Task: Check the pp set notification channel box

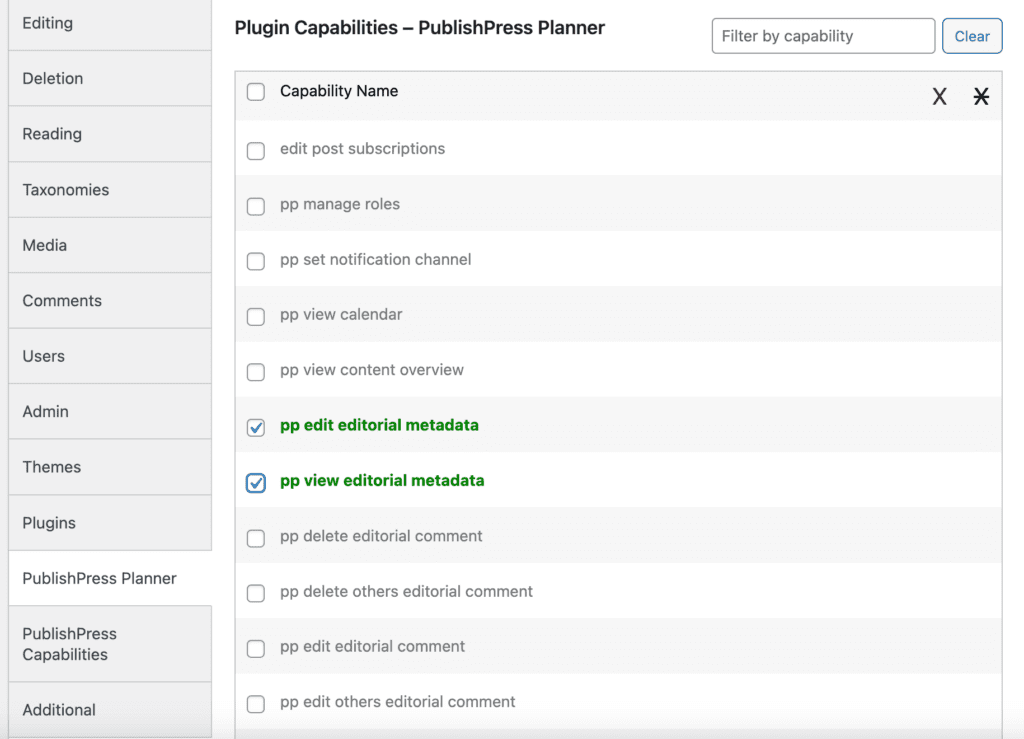Action: pos(255,260)
